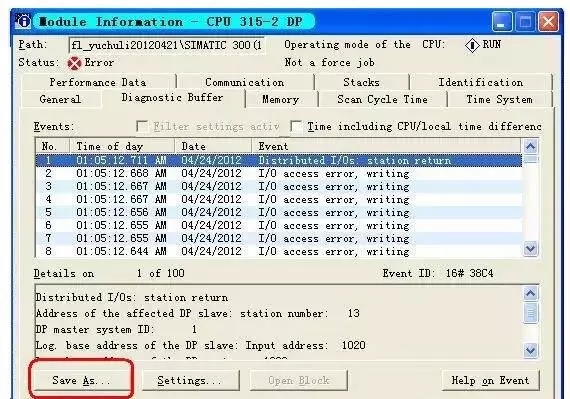Screen dimensions: 570x399
Task: Click the Save As button
Action: click(x=81, y=380)
